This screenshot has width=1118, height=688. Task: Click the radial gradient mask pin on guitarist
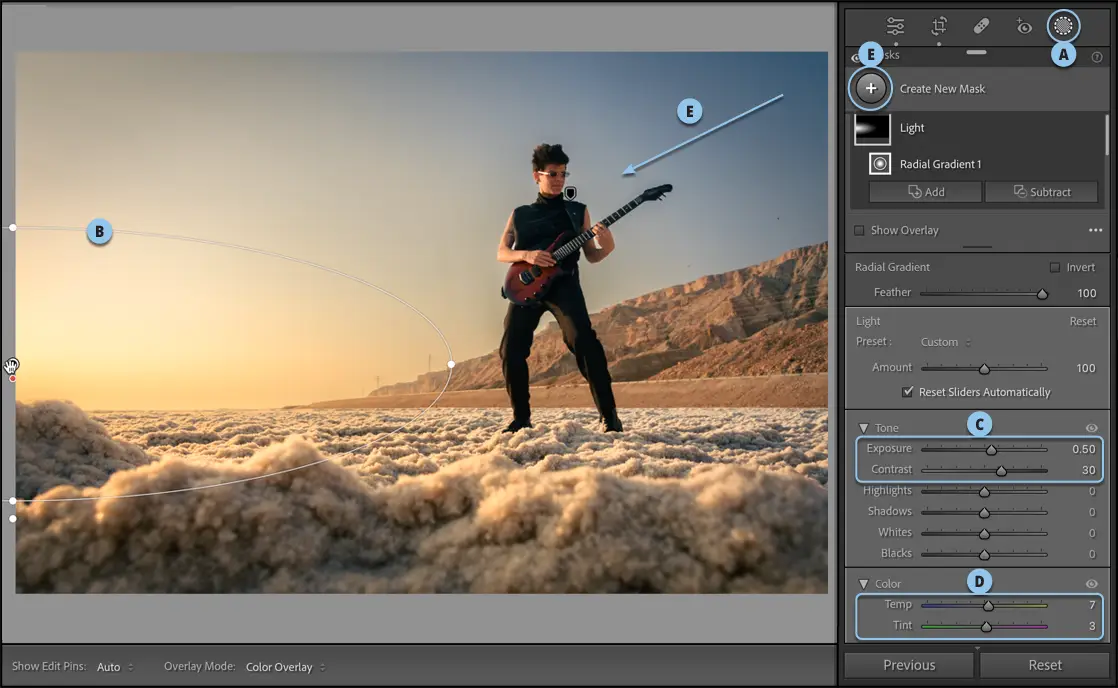tap(570, 193)
